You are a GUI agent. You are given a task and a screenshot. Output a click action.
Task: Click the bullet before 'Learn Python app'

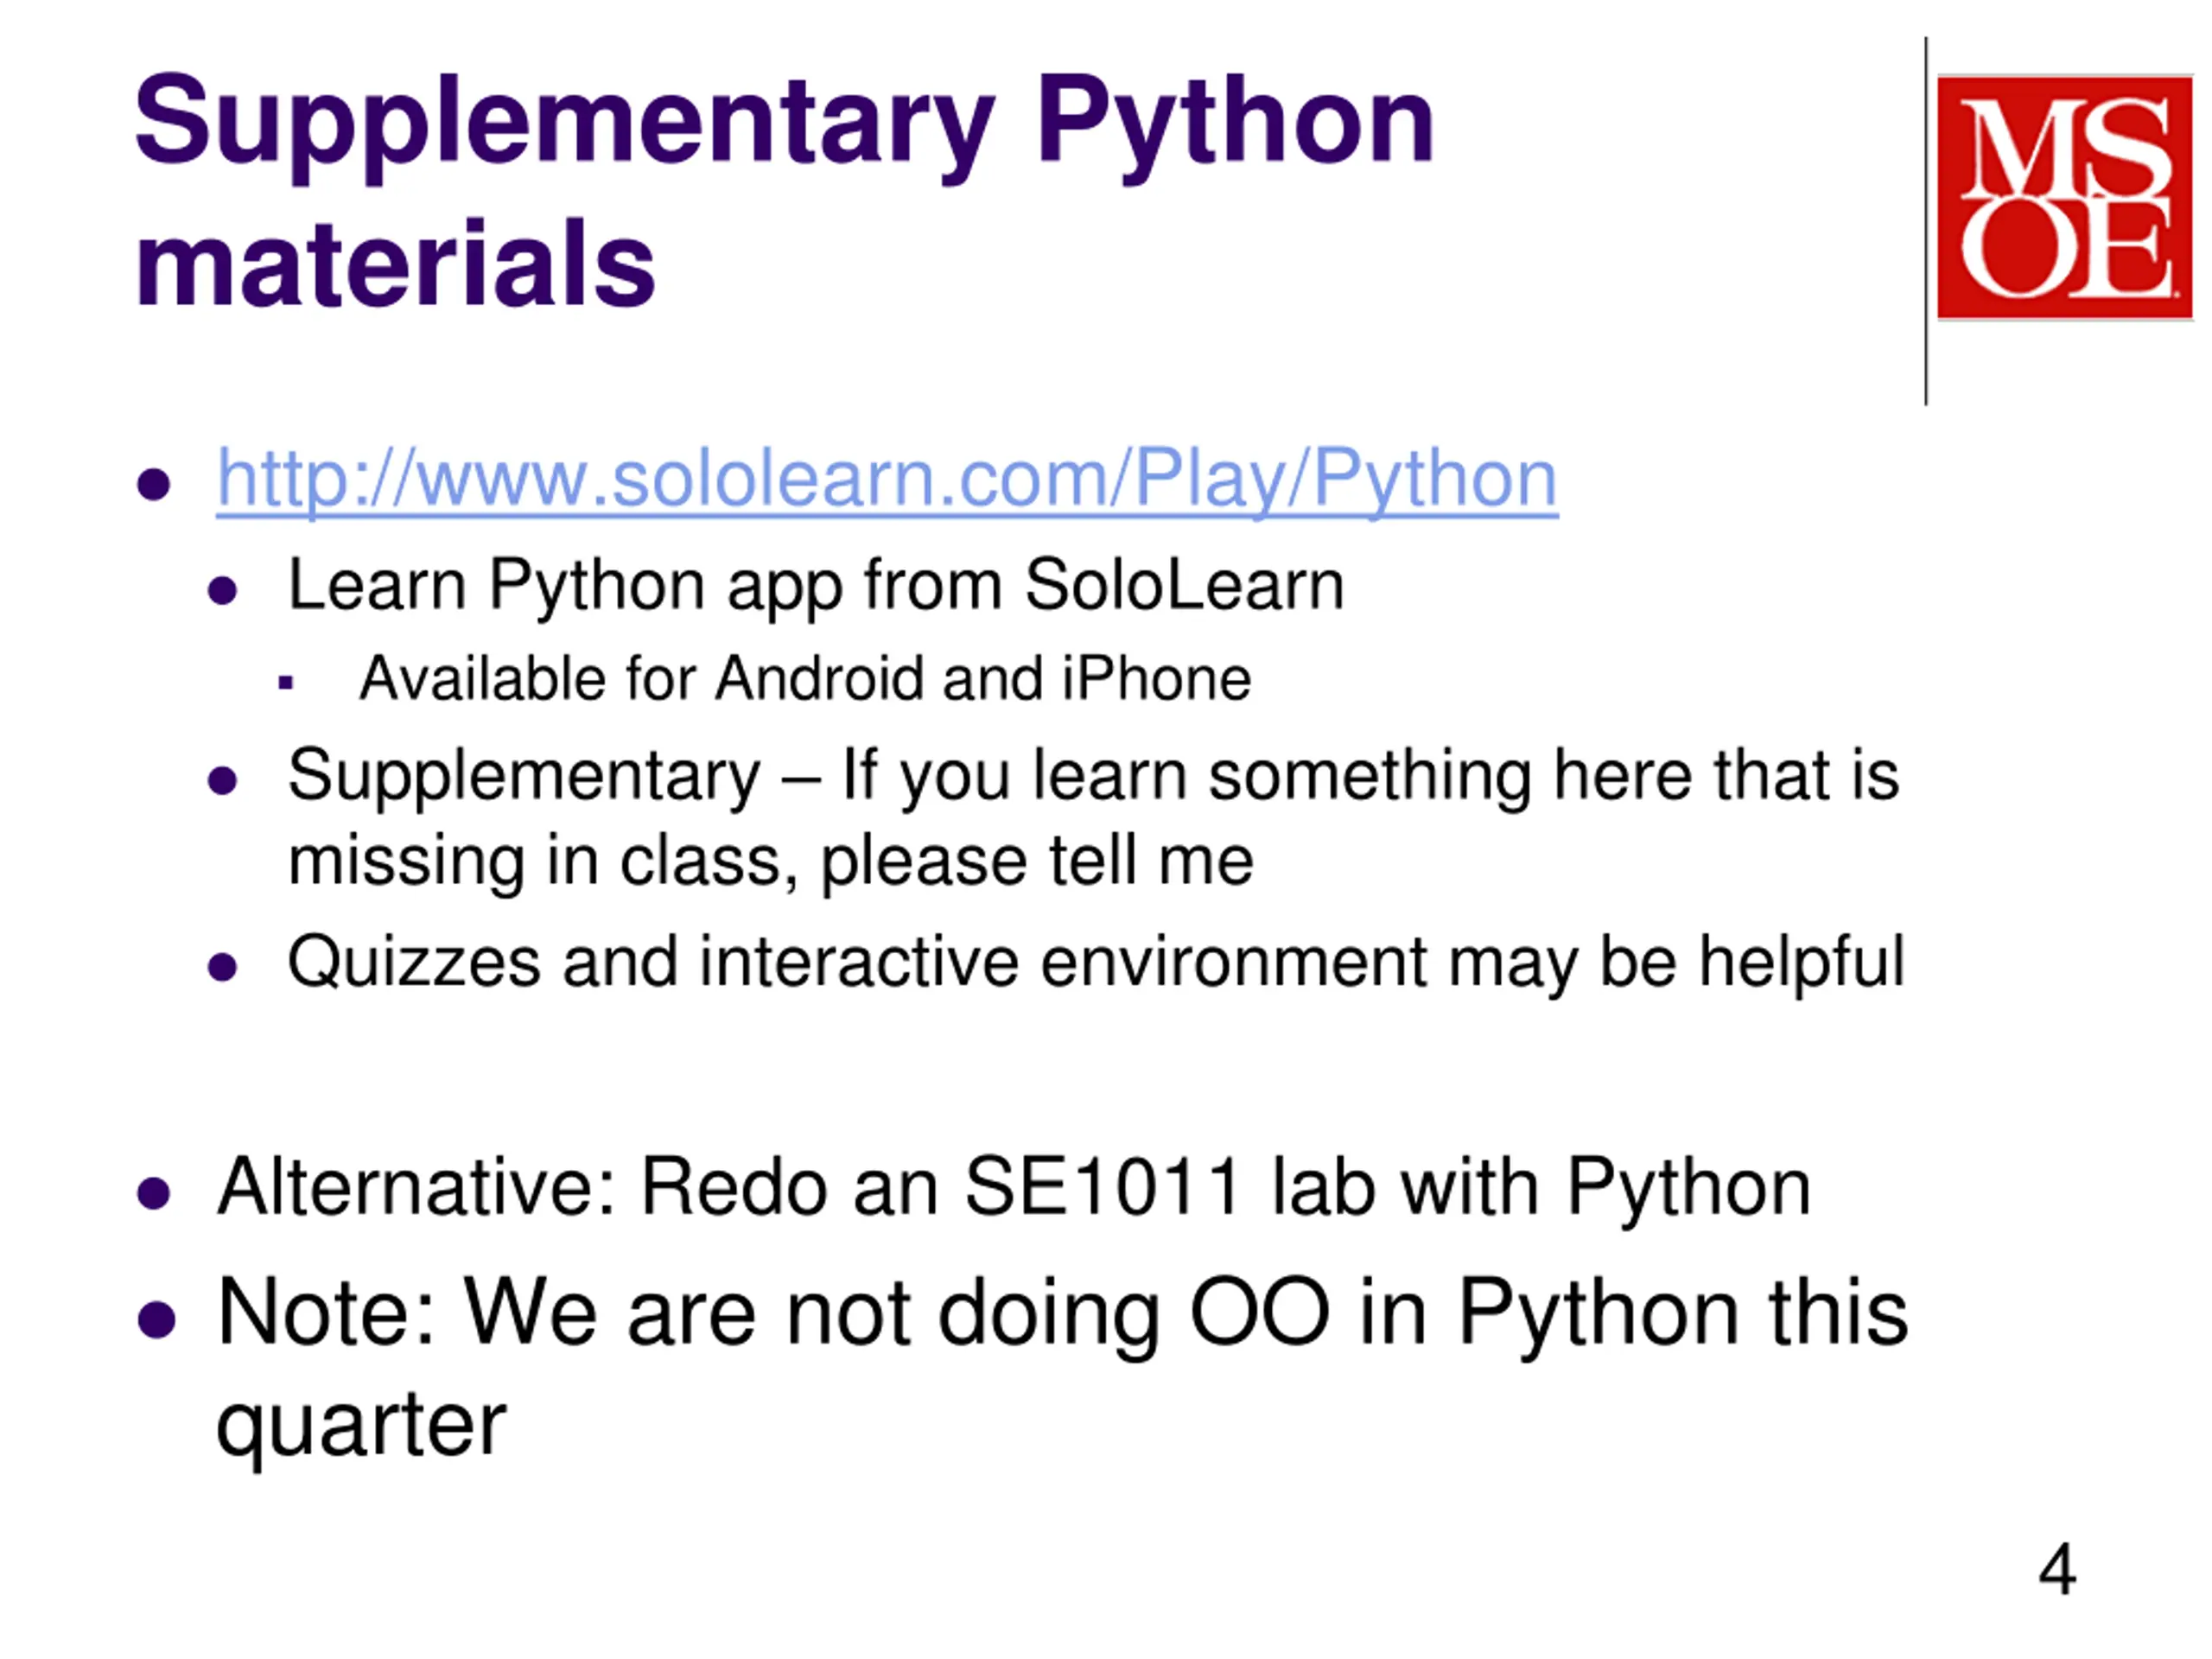coord(222,590)
